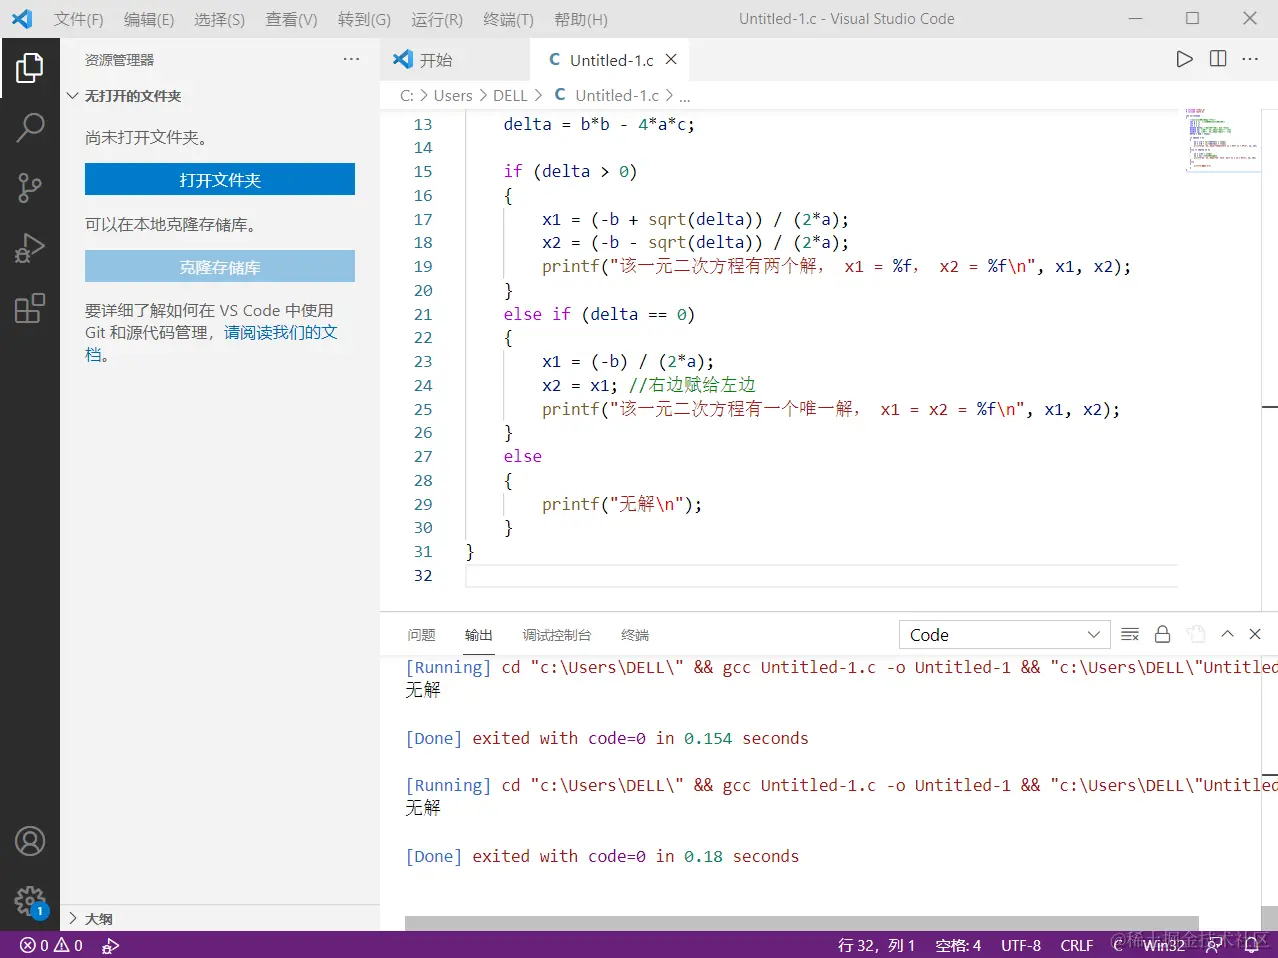Image resolution: width=1278 pixels, height=958 pixels.
Task: Split the editor to the right
Action: click(1217, 59)
